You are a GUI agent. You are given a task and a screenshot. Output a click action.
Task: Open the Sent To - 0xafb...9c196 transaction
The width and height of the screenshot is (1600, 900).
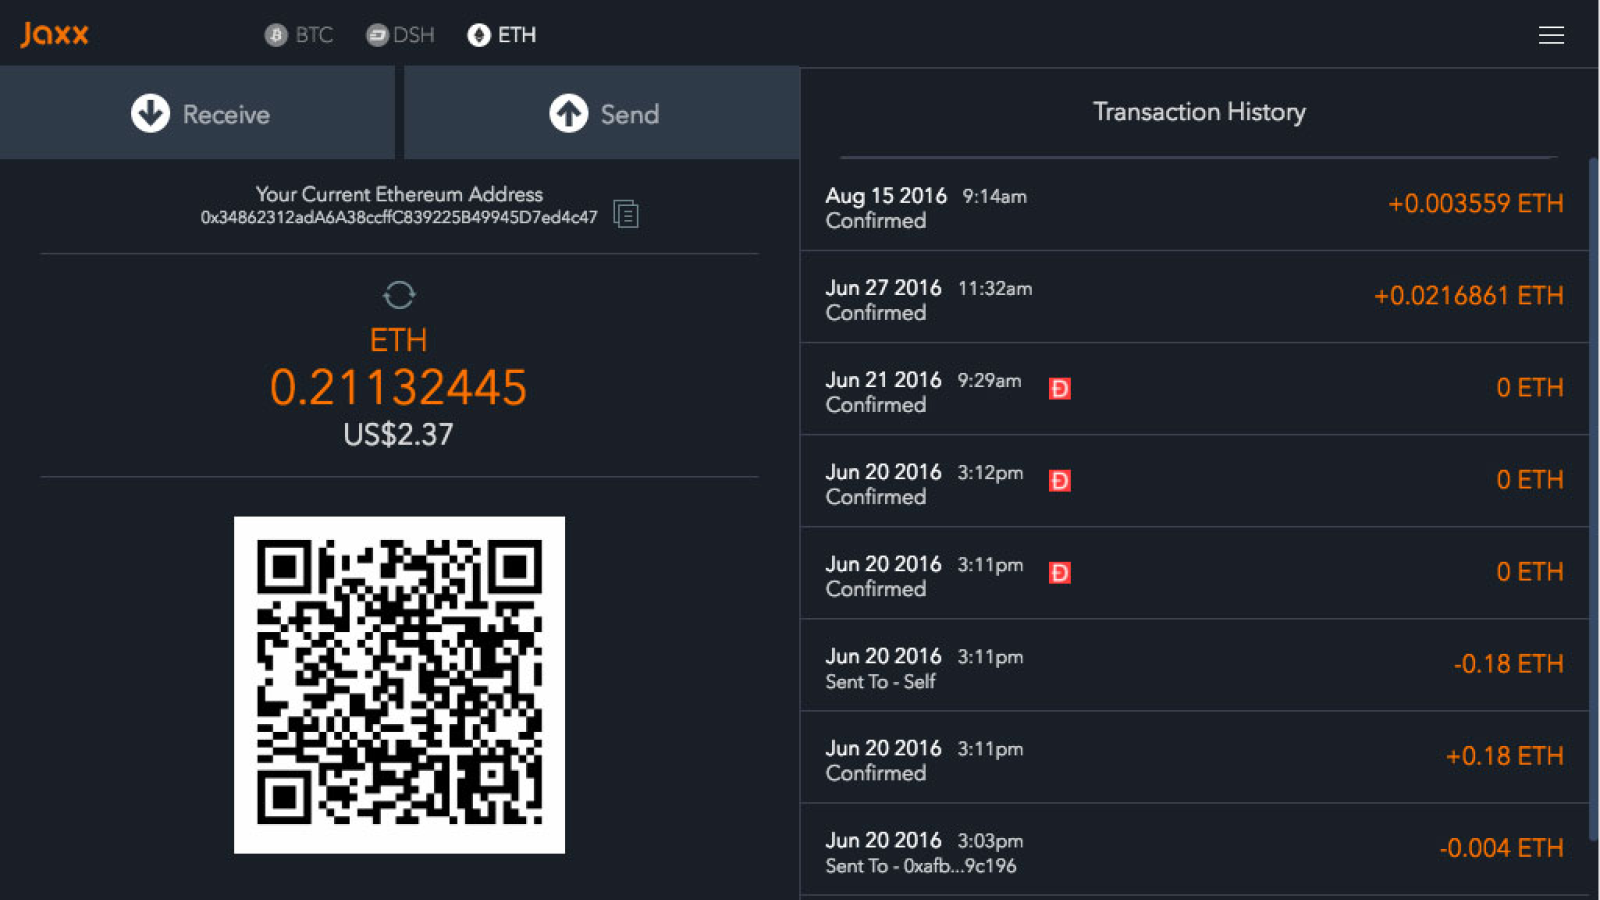(x=1194, y=849)
